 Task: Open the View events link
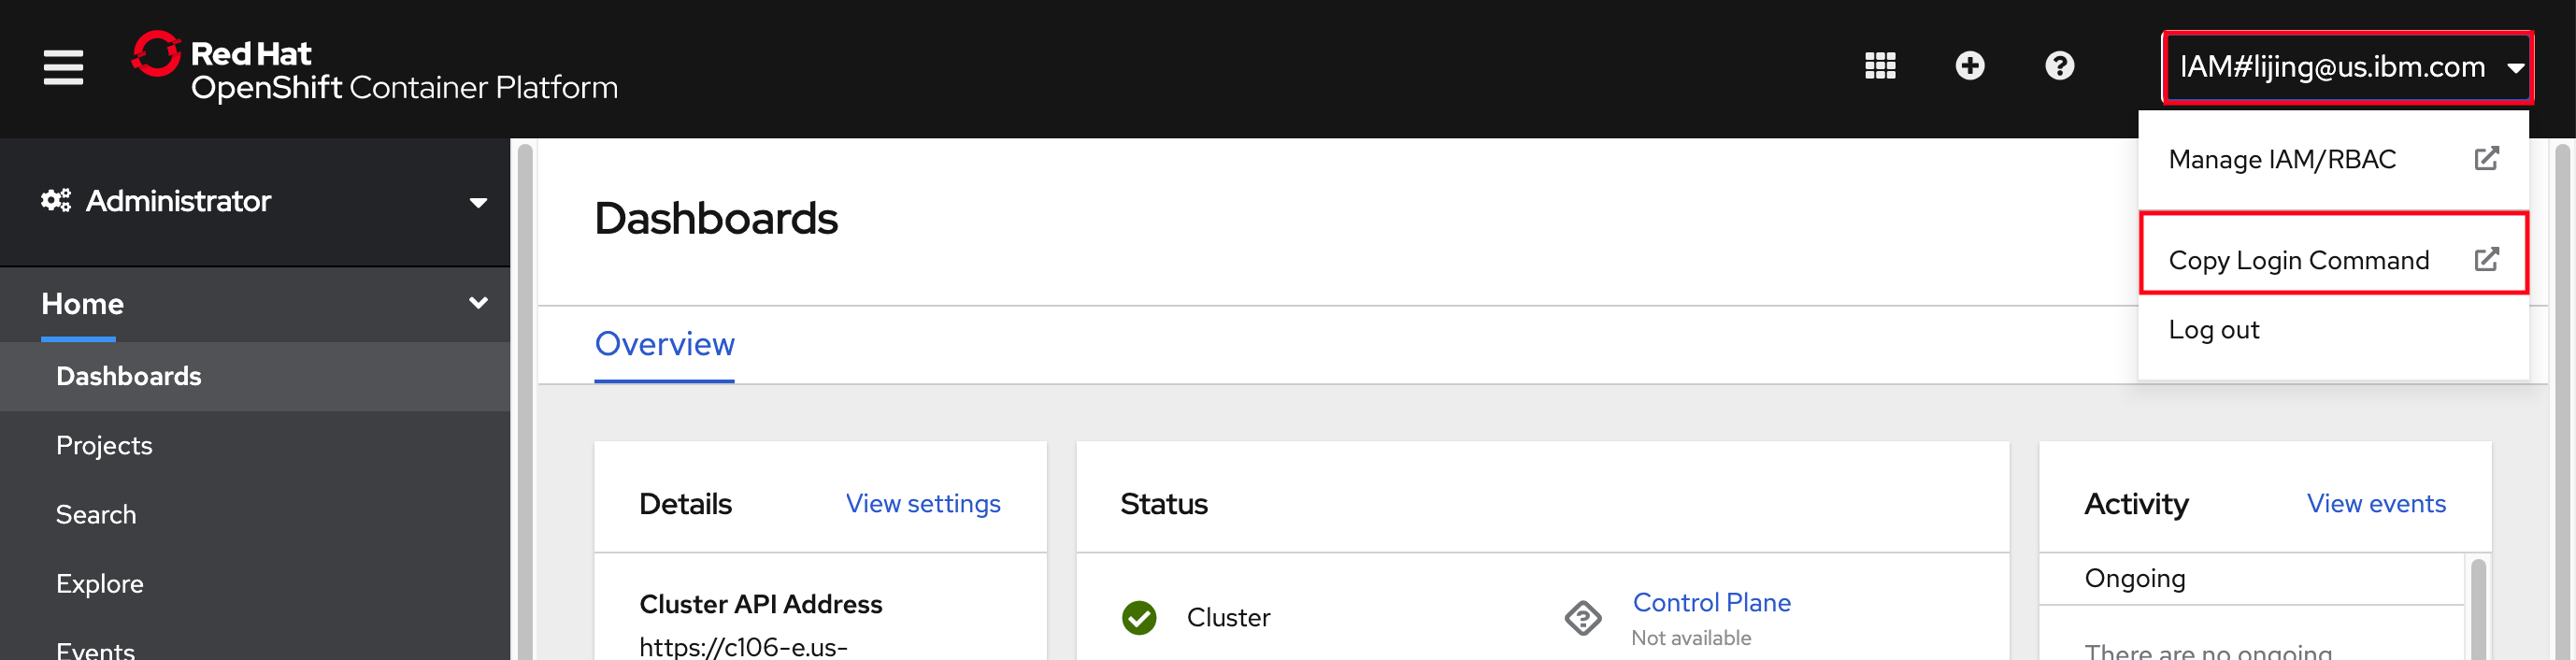tap(2376, 504)
